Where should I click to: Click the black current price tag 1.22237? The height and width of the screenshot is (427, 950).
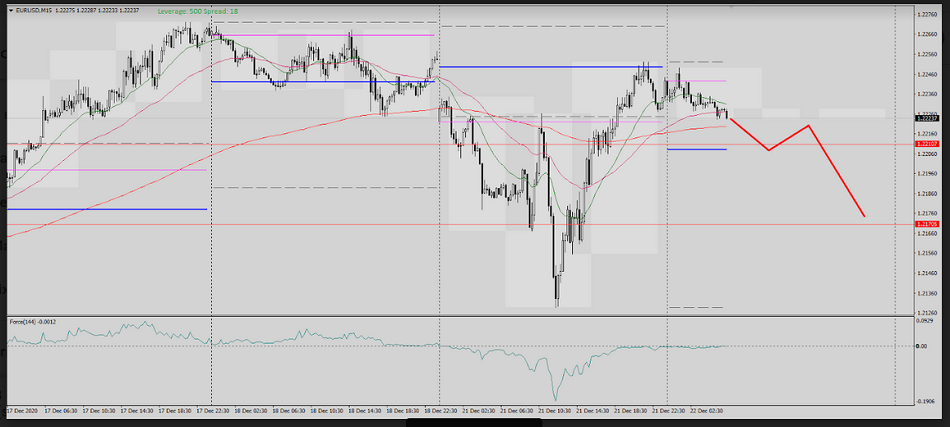(926, 118)
